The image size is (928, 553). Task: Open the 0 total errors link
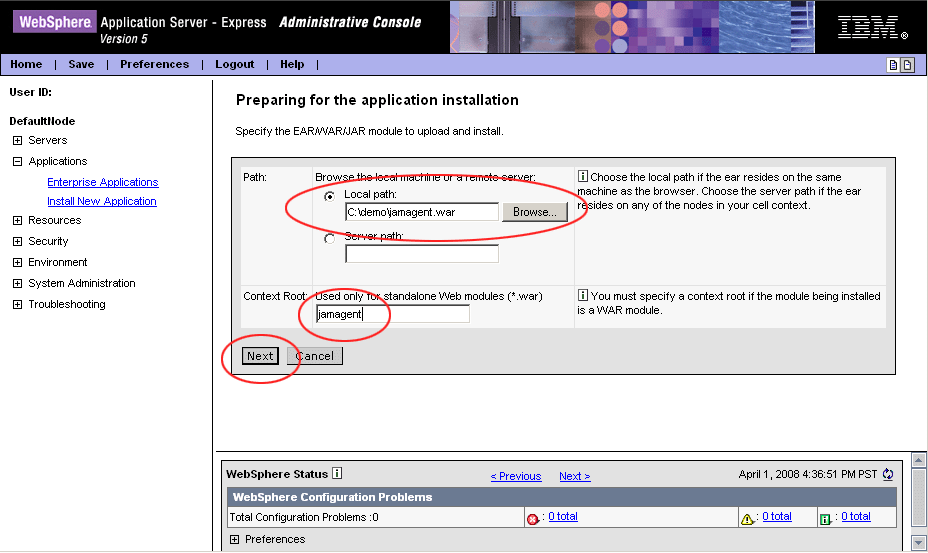[563, 516]
